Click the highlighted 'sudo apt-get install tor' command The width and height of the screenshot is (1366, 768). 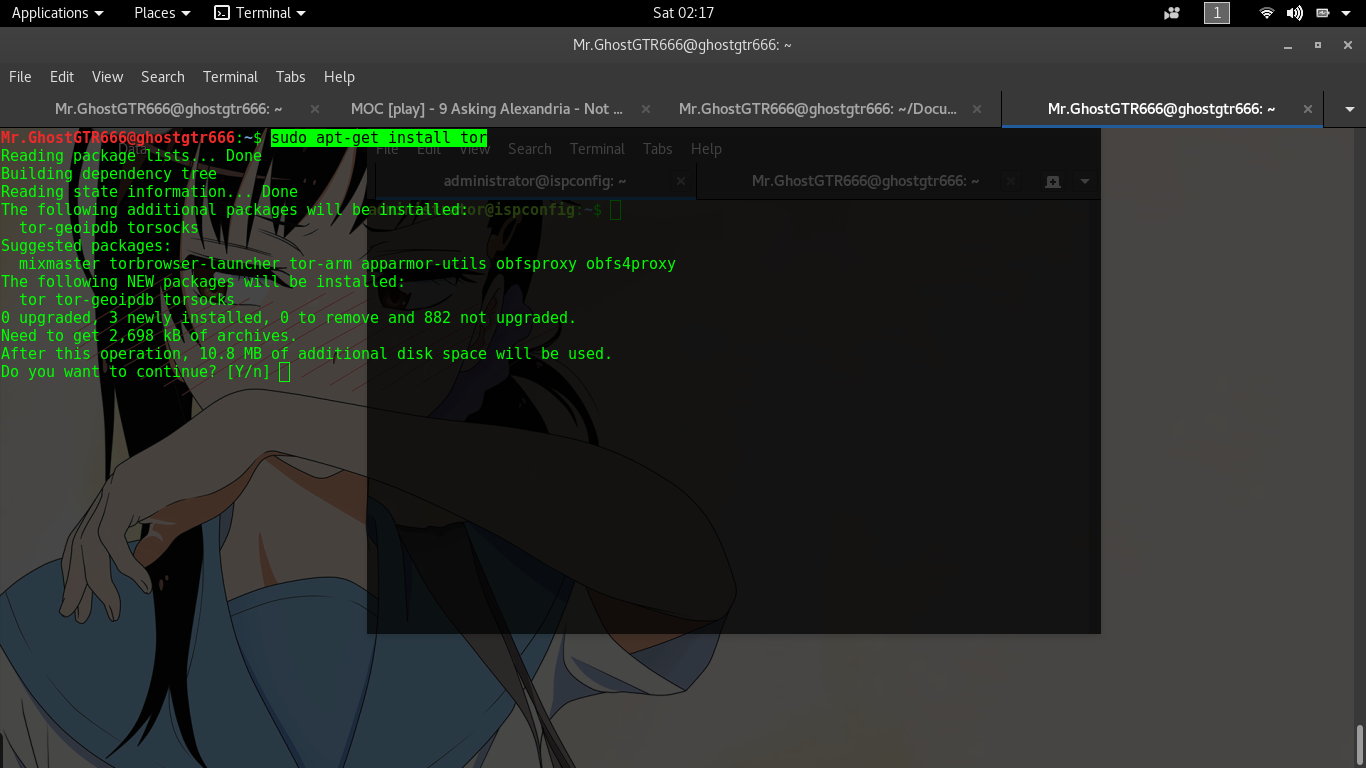click(379, 138)
